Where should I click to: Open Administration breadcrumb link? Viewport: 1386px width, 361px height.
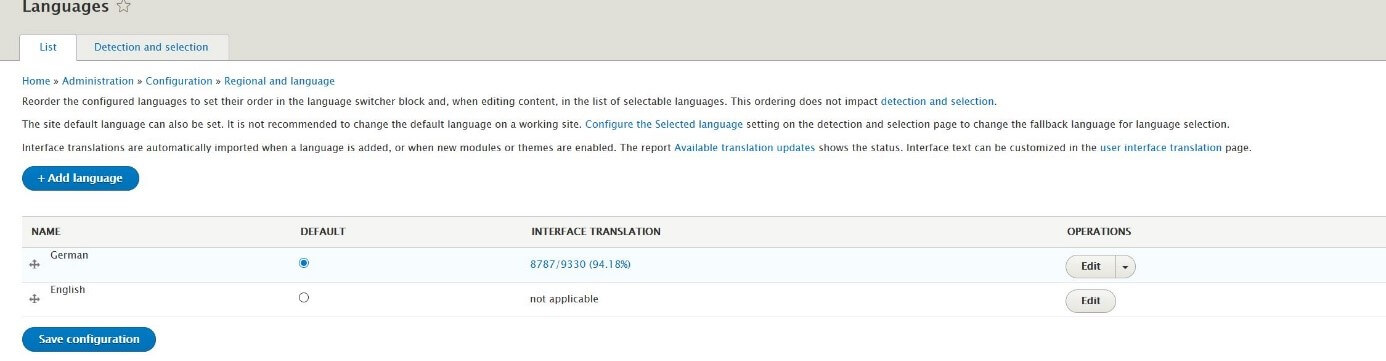[98, 81]
